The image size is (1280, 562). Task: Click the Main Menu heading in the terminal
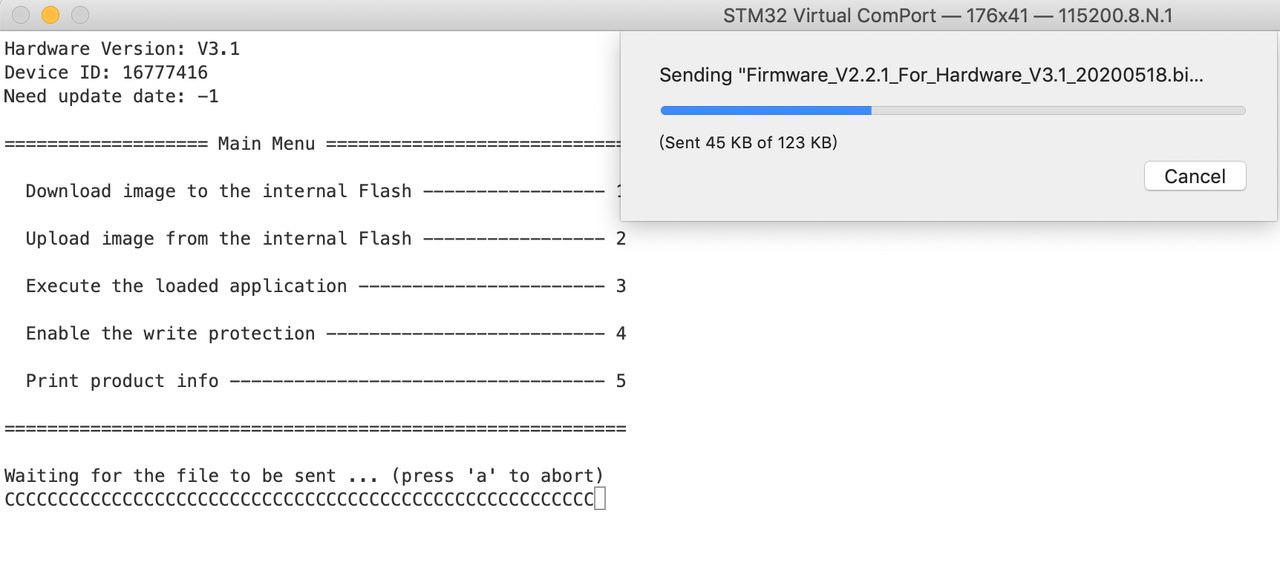[x=266, y=144]
